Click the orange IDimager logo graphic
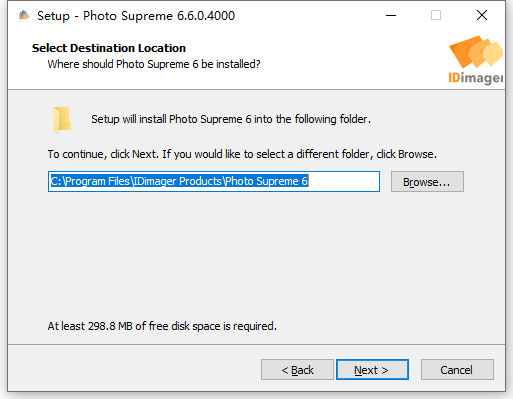The height and width of the screenshot is (399, 513). point(476,52)
